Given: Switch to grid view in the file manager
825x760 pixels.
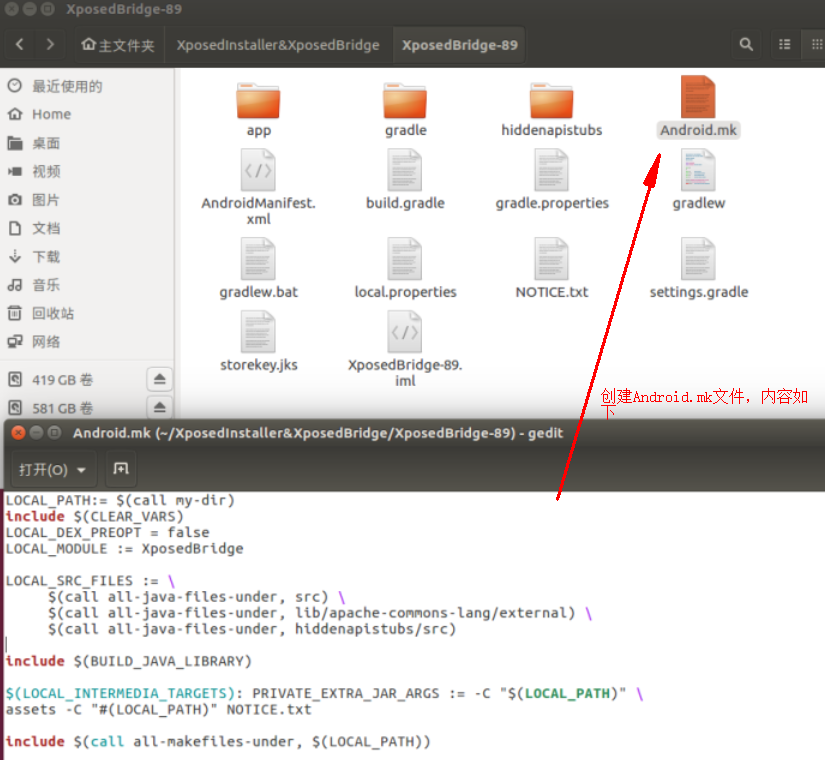Looking at the screenshot, I should 814,45.
